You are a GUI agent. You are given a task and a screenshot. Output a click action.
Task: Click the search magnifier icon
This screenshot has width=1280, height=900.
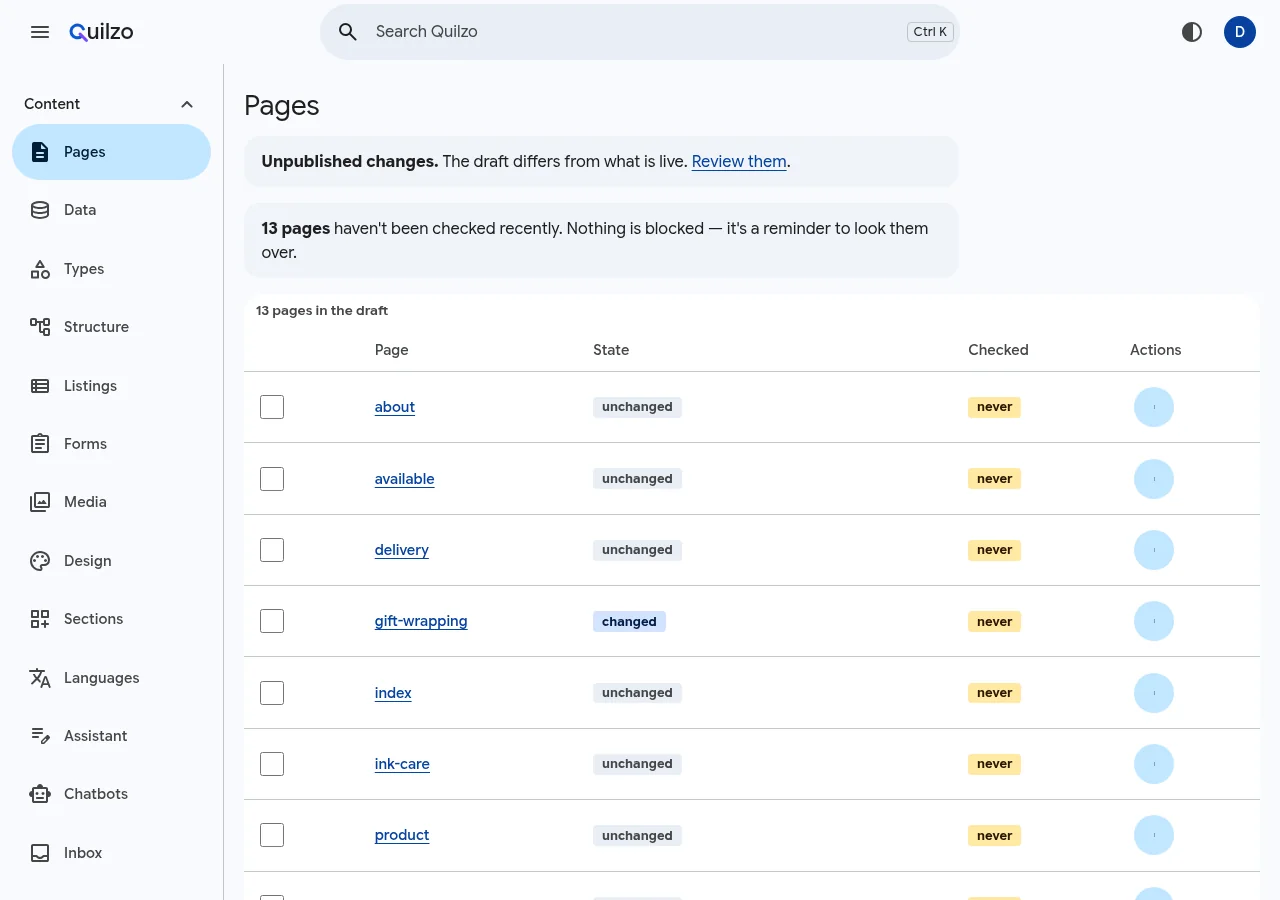[x=348, y=32]
